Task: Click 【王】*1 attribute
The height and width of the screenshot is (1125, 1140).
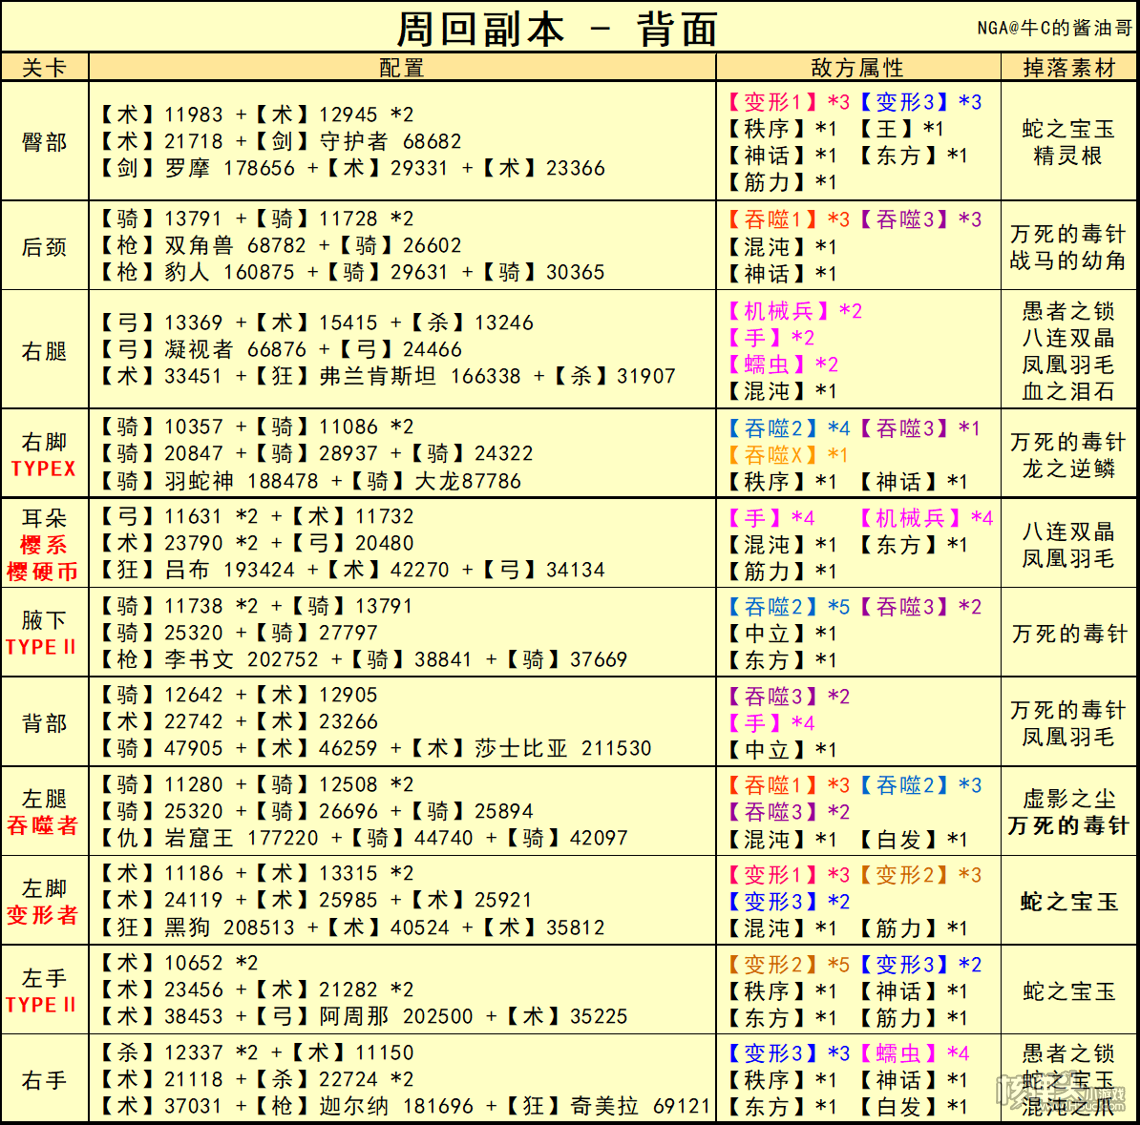Action: [901, 129]
